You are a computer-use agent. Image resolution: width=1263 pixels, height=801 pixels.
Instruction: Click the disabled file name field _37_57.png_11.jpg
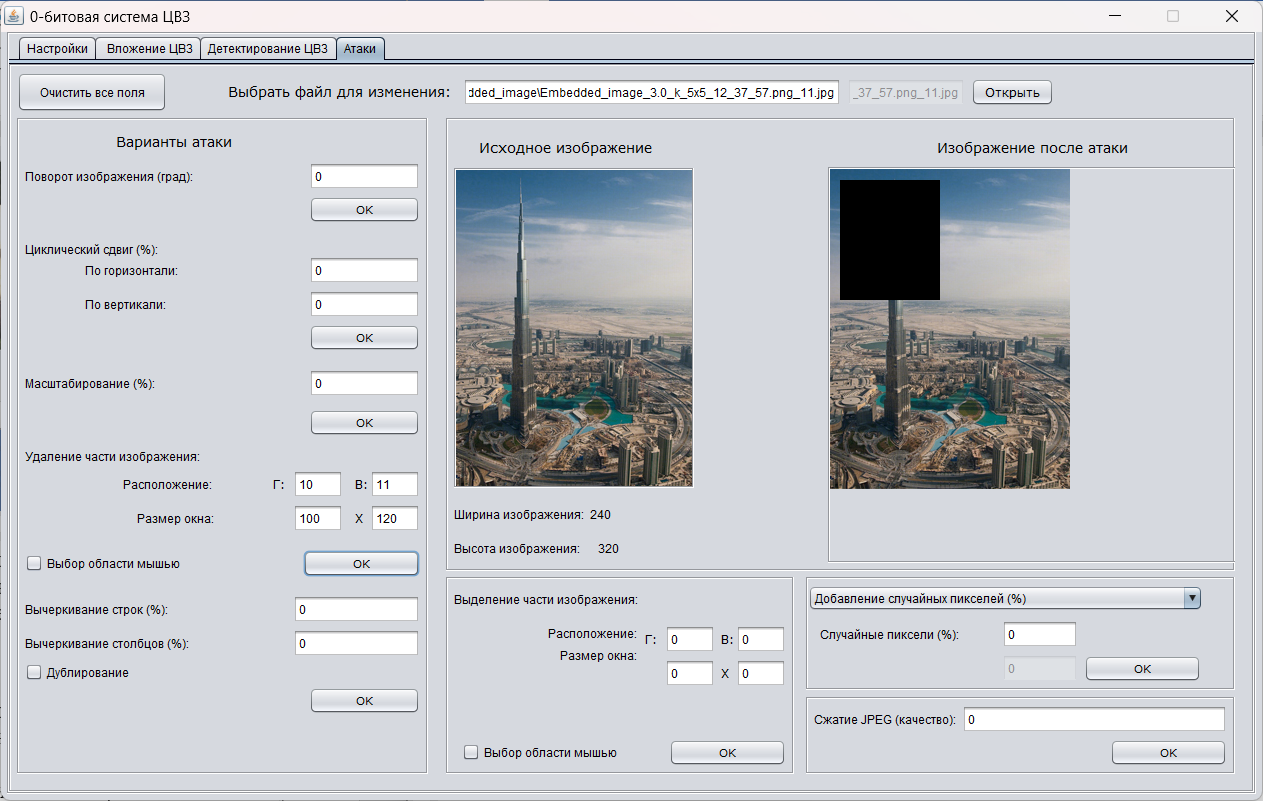906,92
